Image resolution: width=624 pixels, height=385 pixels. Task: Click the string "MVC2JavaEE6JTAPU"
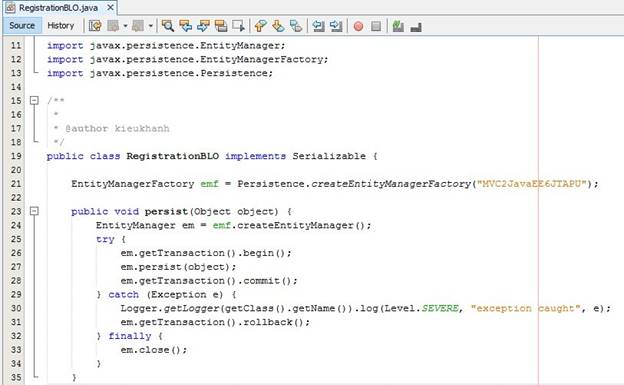click(532, 184)
